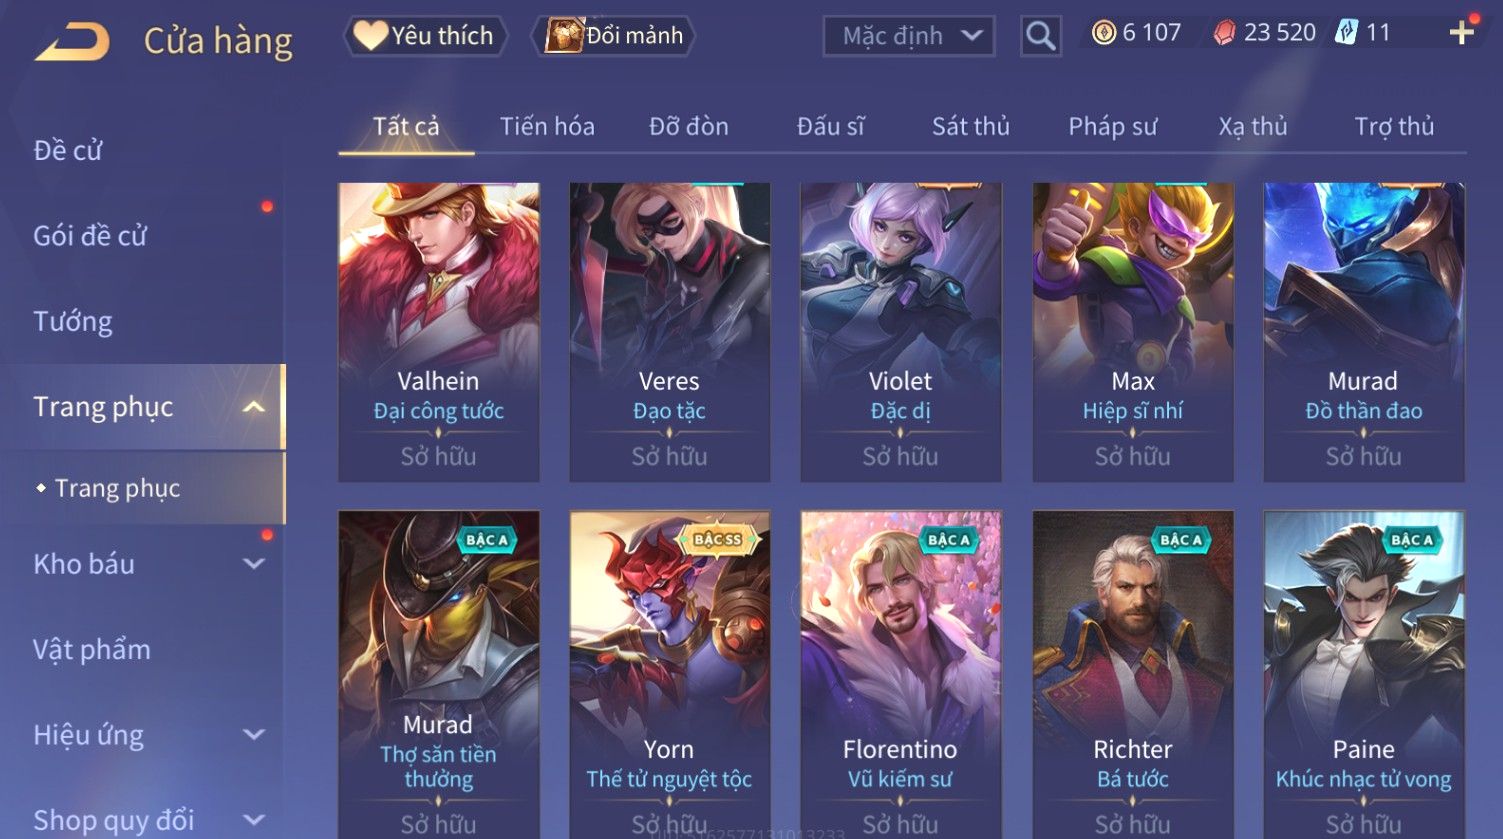Click the Đổi mảnh chest icon

pyautogui.click(x=563, y=35)
